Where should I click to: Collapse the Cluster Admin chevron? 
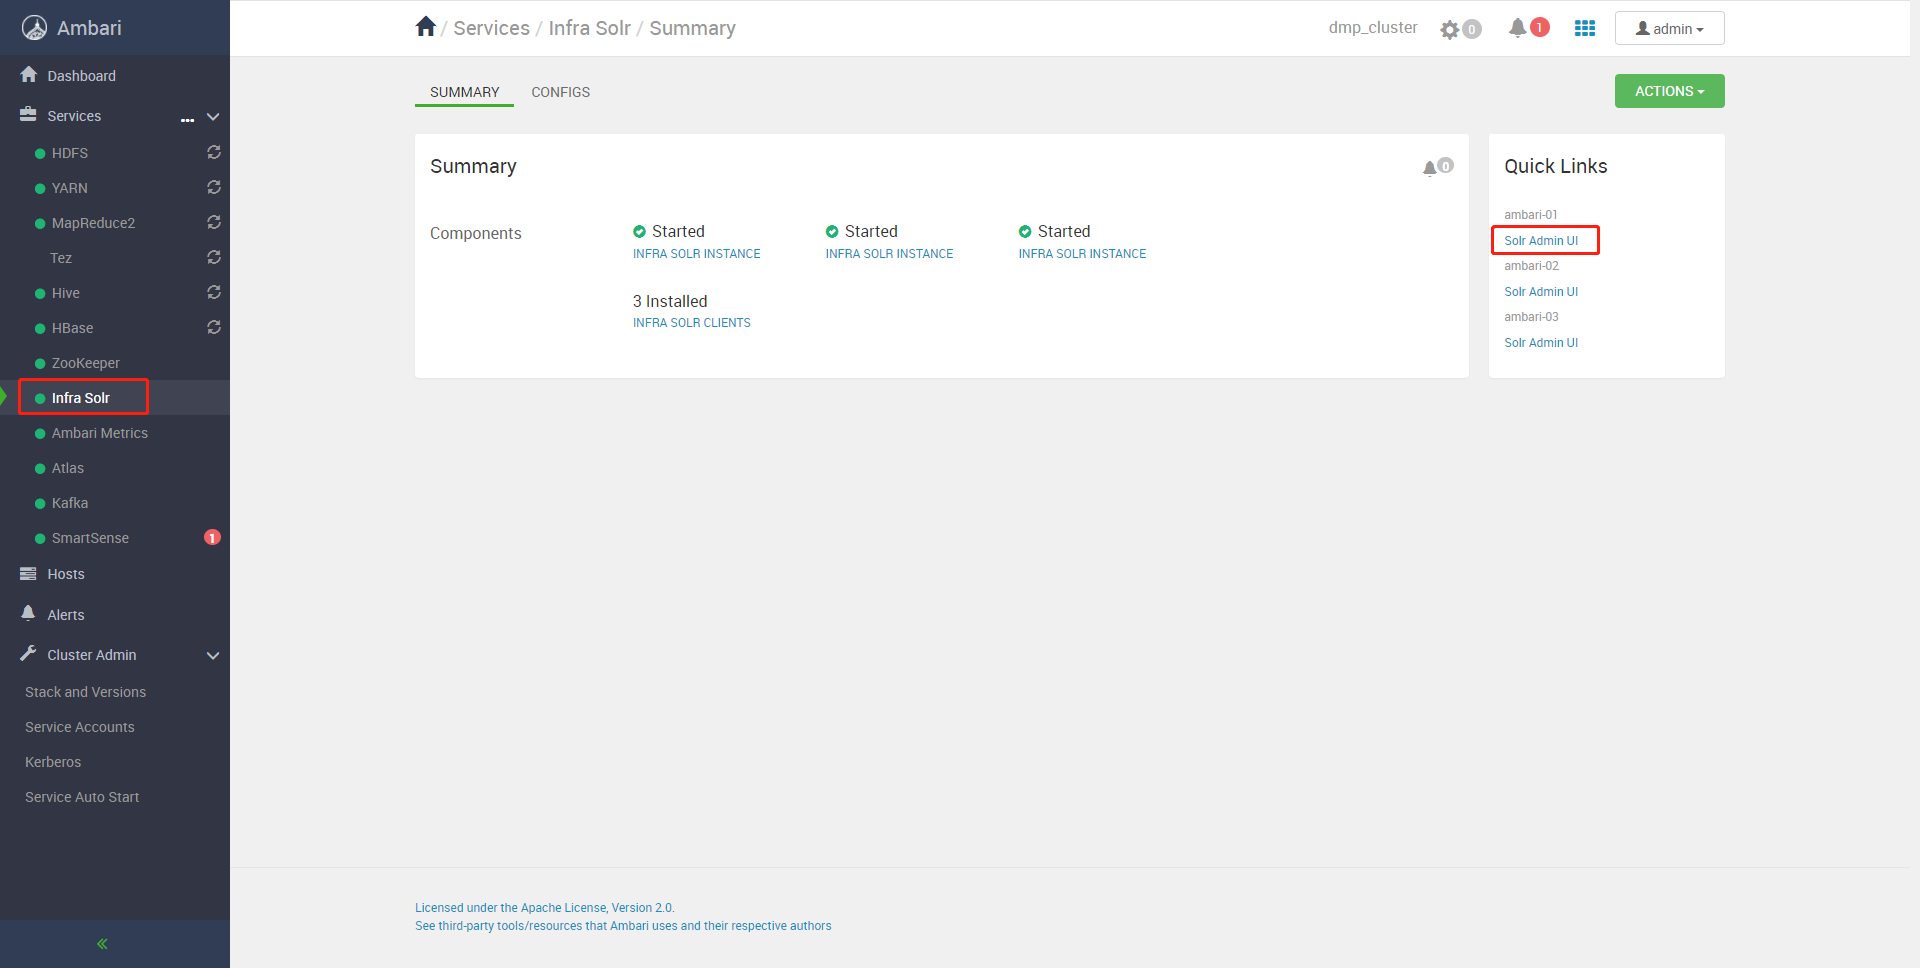point(213,656)
